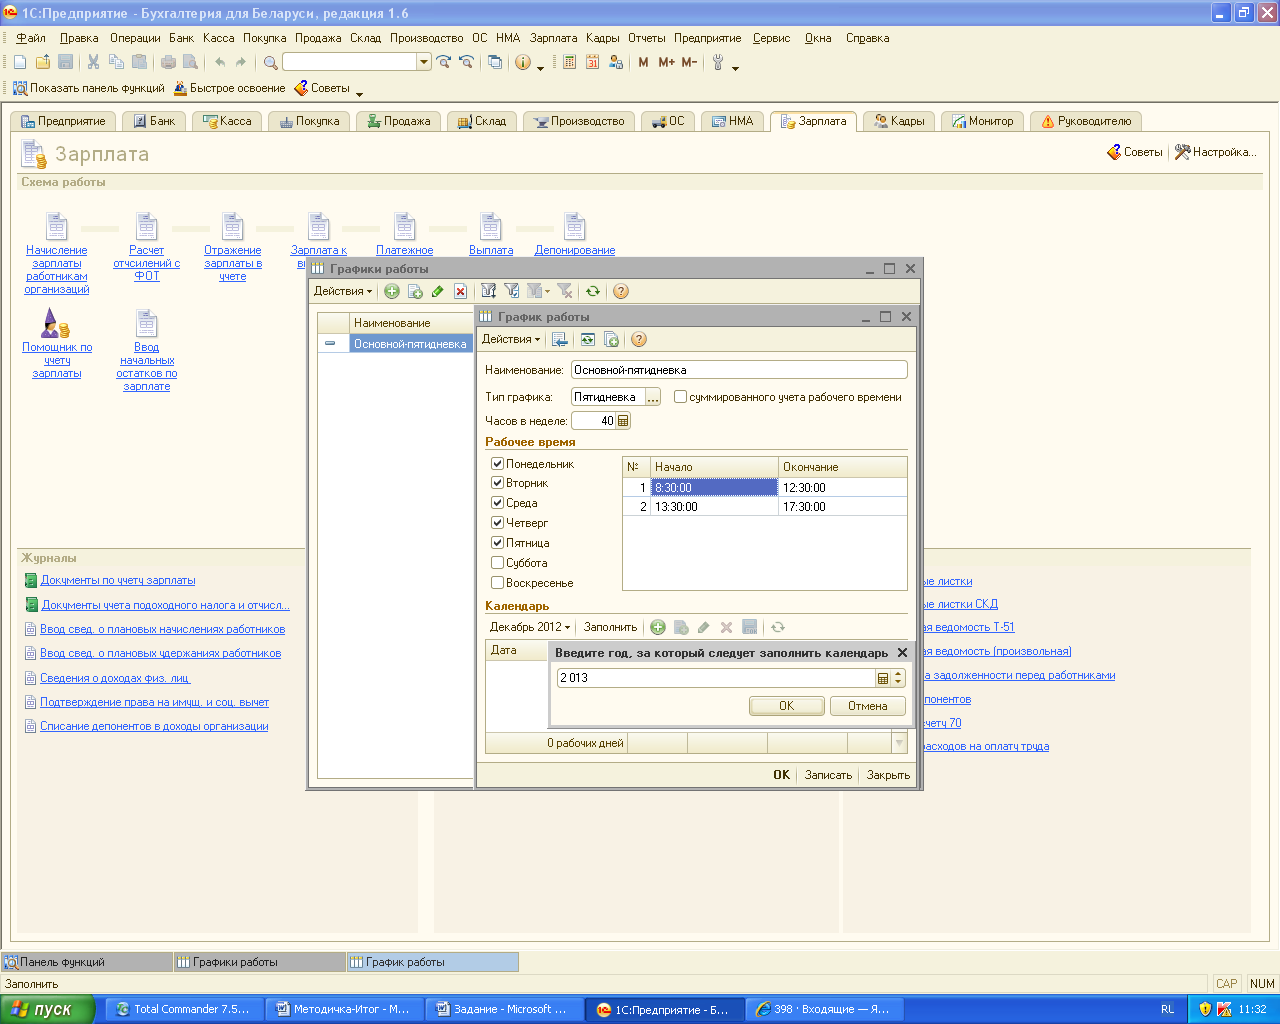Uncheck the Четверг checkbox
This screenshot has height=1024, width=1280.
[497, 523]
